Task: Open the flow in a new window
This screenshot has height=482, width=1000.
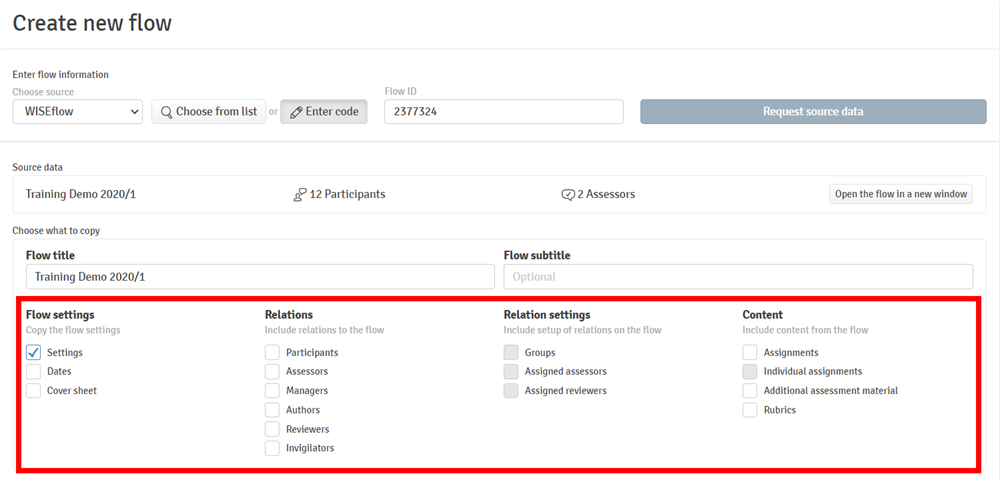Action: point(901,194)
